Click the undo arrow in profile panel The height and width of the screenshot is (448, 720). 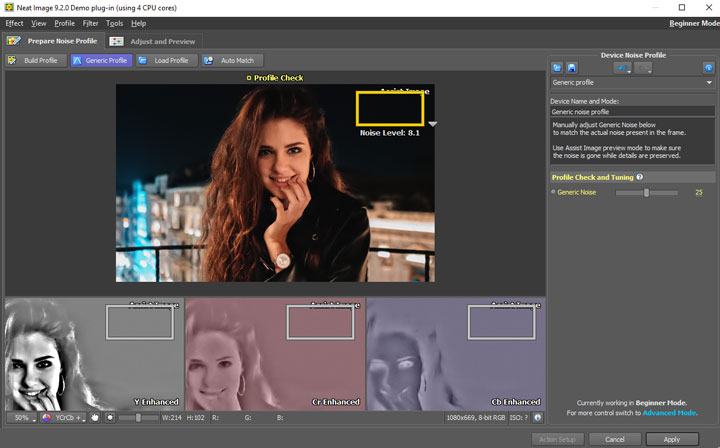click(621, 68)
